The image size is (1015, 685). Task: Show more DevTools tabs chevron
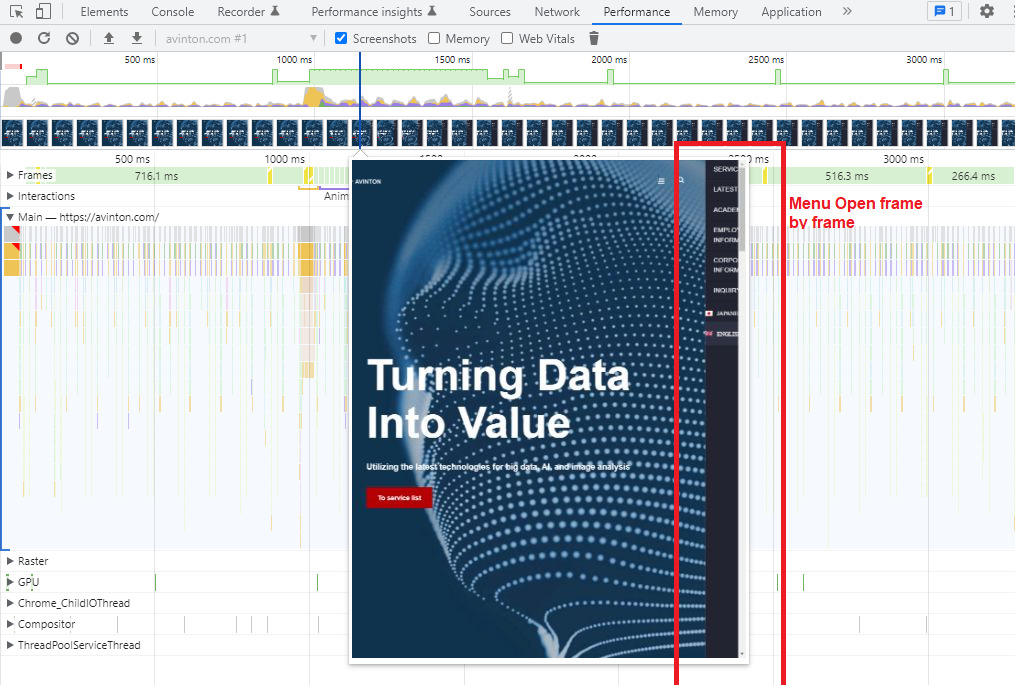(847, 11)
